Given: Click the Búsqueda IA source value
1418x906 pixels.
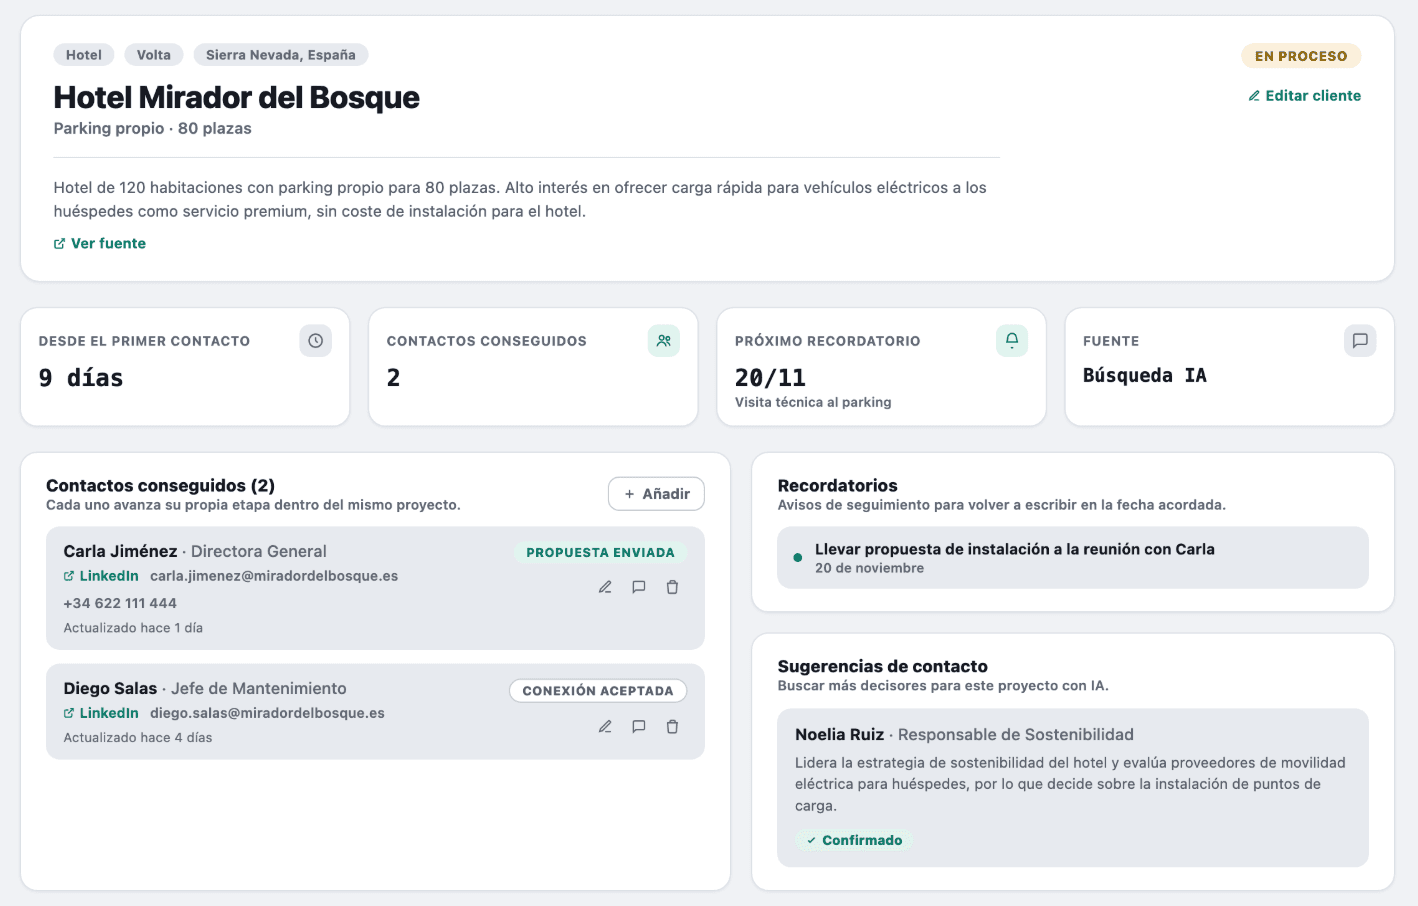Looking at the screenshot, I should tap(1145, 376).
